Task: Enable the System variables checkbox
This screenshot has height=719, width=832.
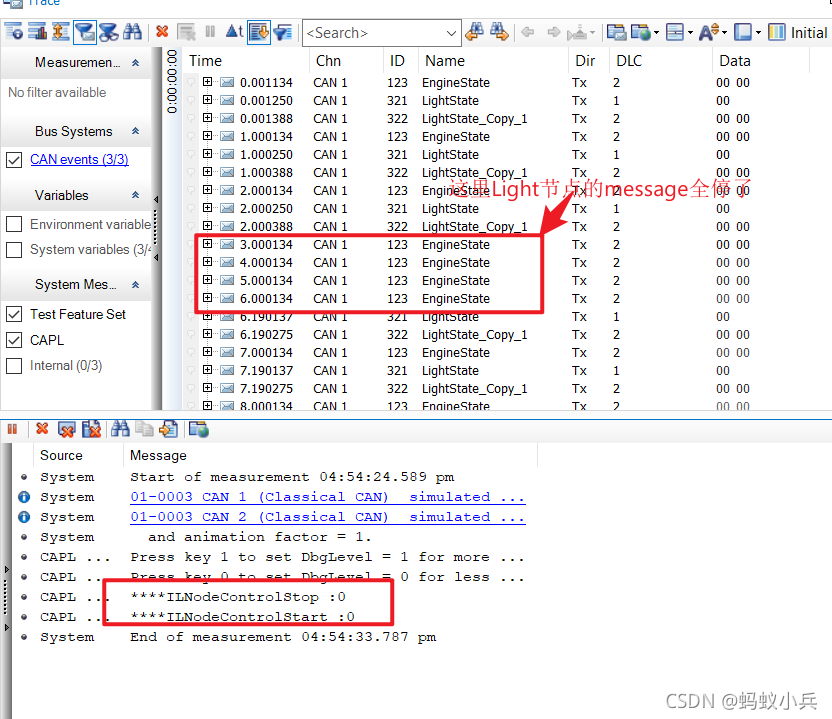Action: 14,249
